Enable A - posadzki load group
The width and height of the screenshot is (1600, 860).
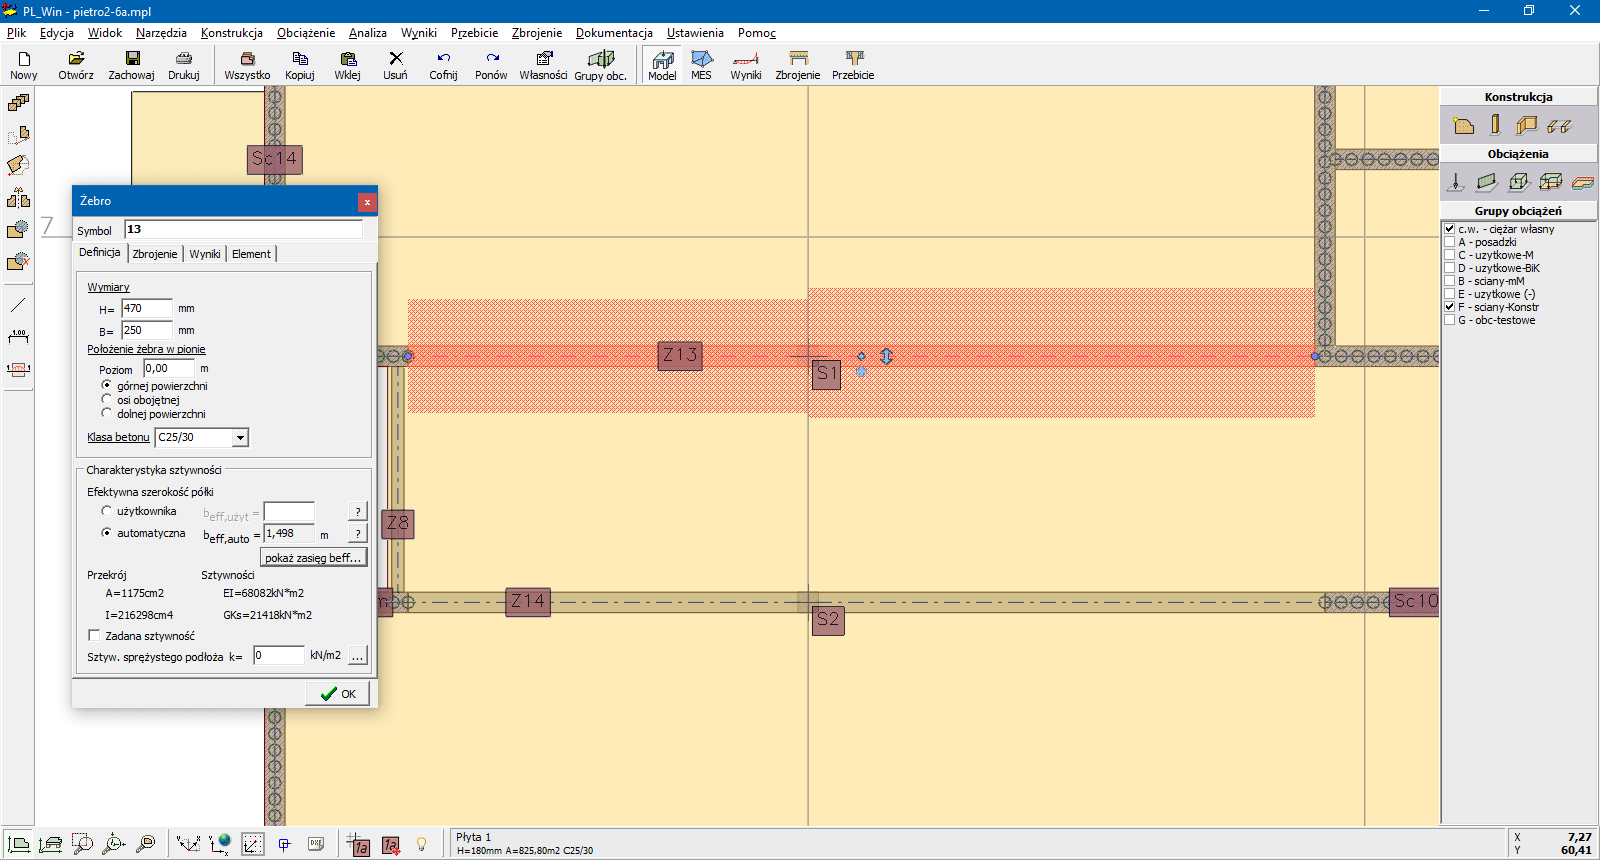point(1450,242)
